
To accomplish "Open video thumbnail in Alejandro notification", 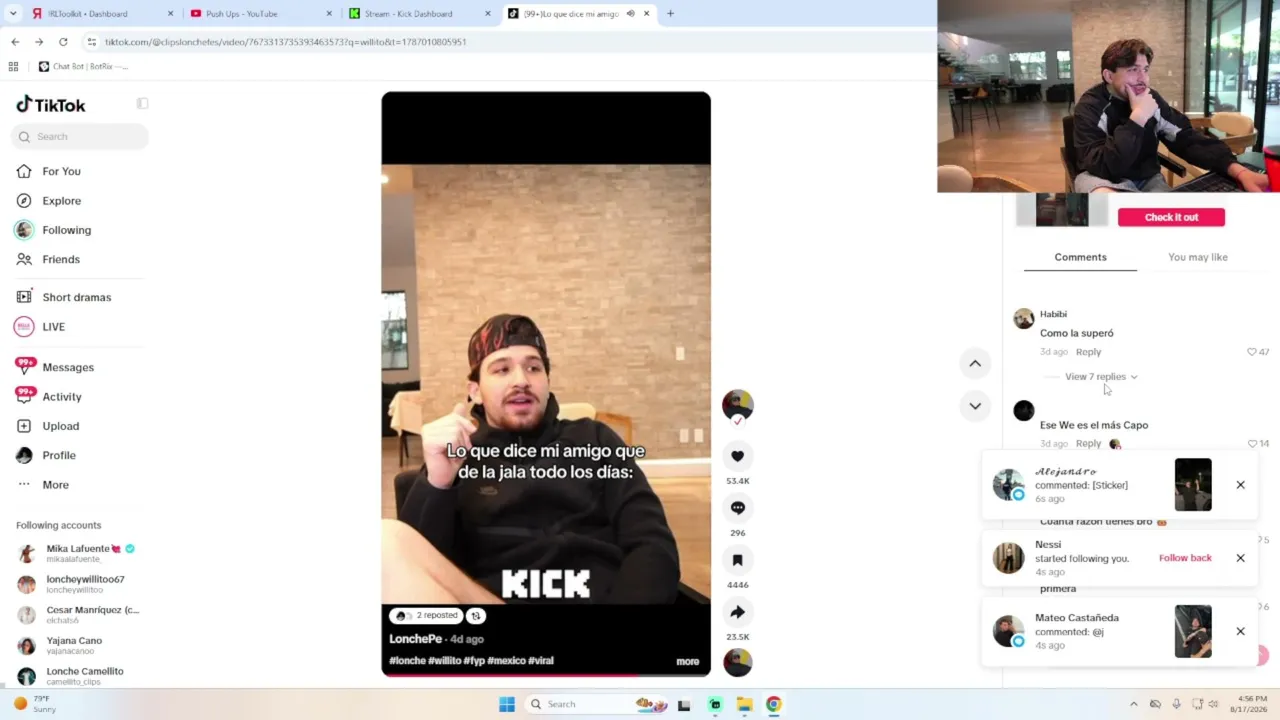I will (1193, 485).
